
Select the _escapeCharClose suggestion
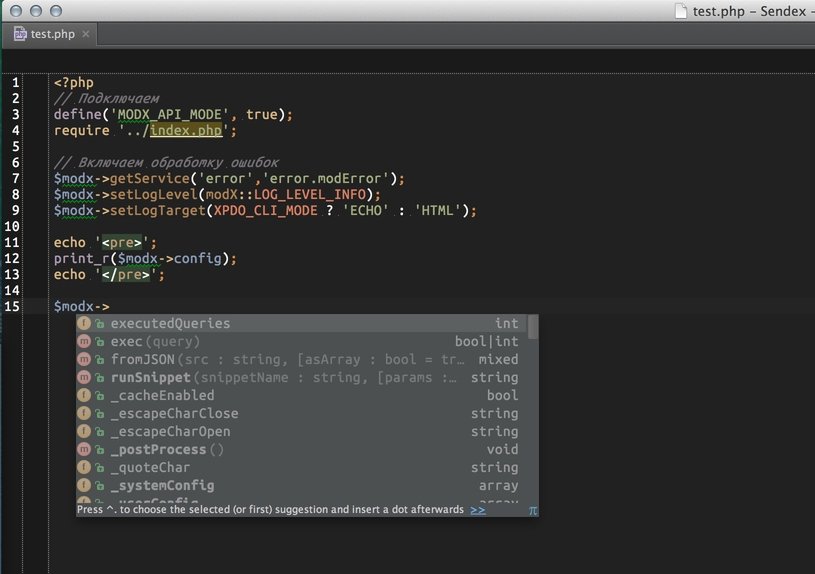174,414
